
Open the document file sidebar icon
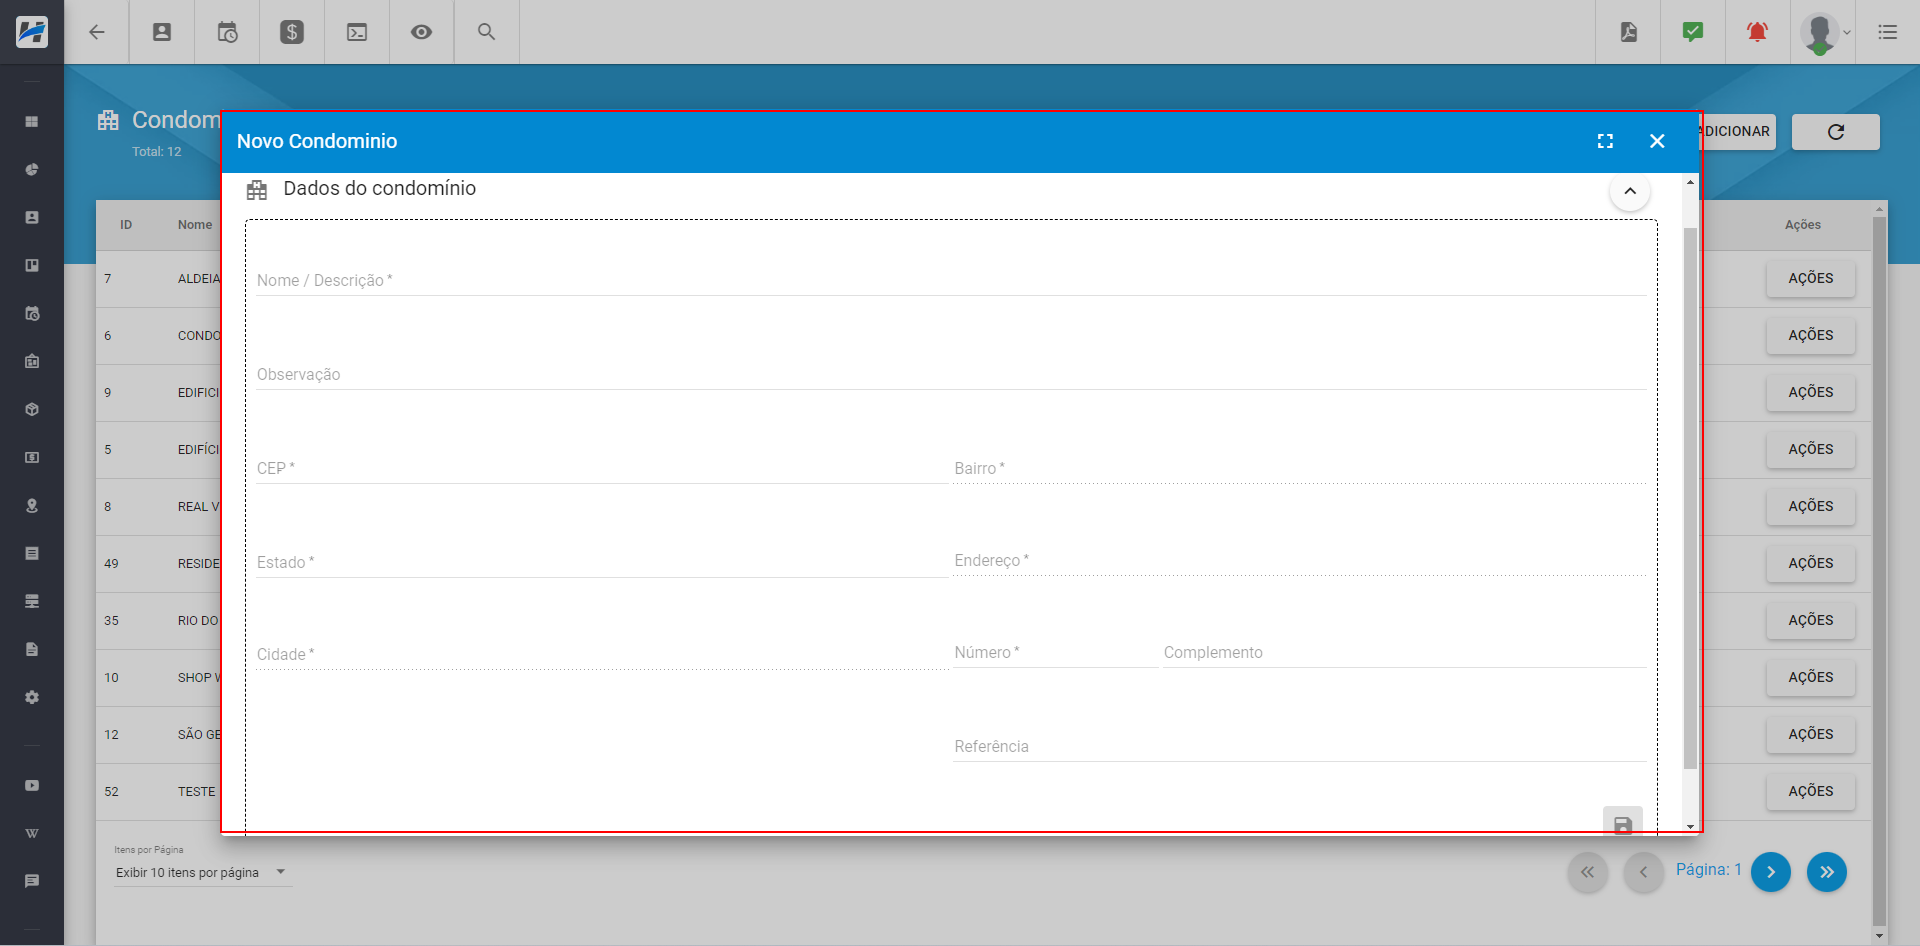32,649
